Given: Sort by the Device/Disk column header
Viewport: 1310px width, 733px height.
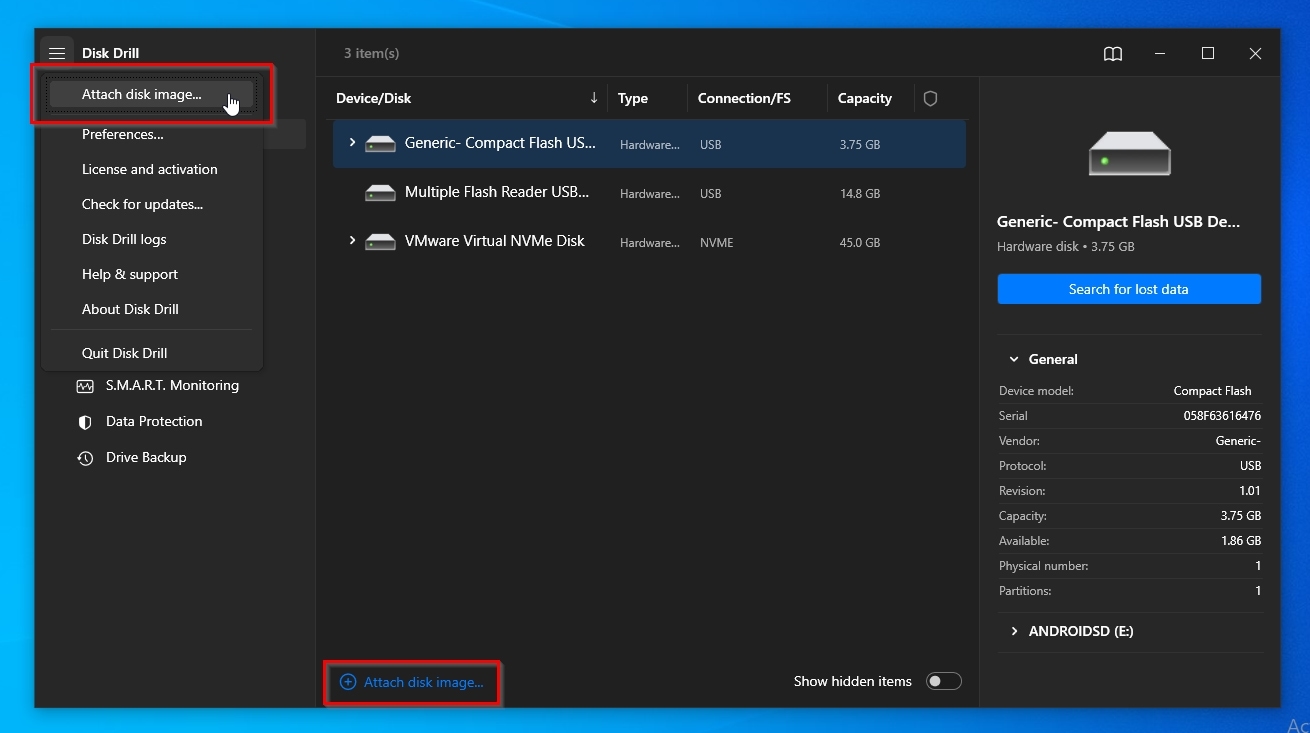Looking at the screenshot, I should (374, 98).
